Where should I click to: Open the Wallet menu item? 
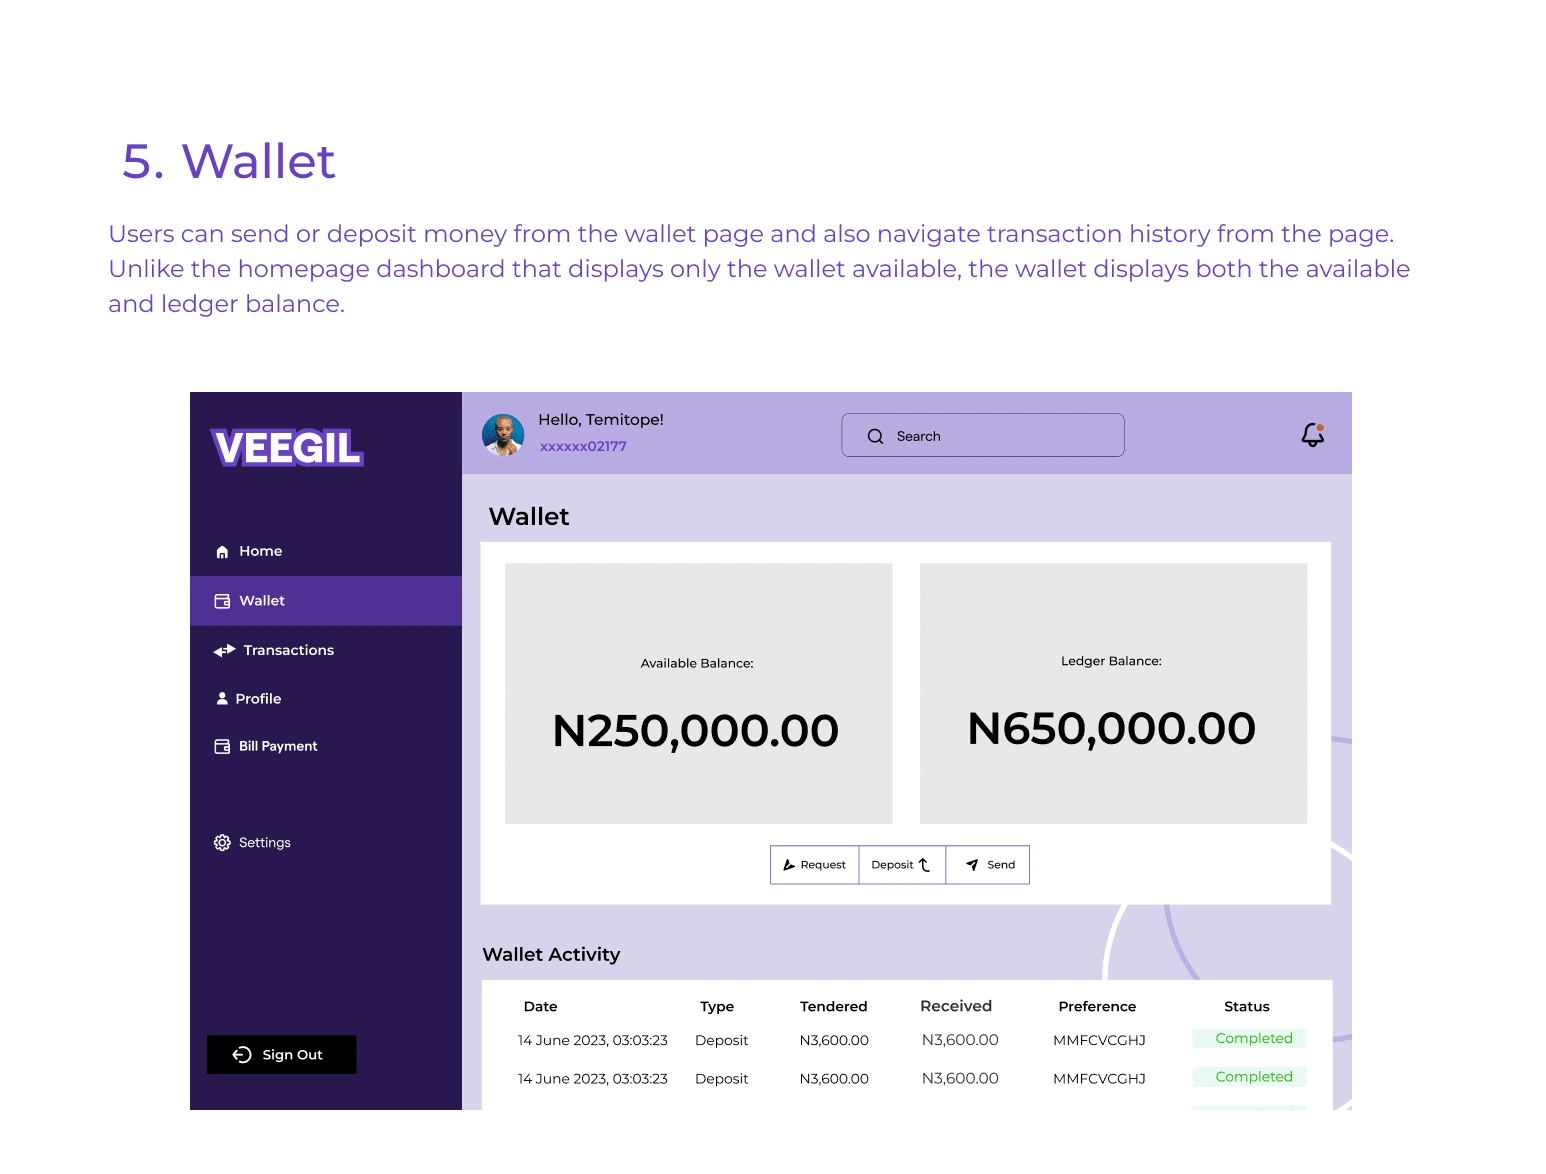326,601
